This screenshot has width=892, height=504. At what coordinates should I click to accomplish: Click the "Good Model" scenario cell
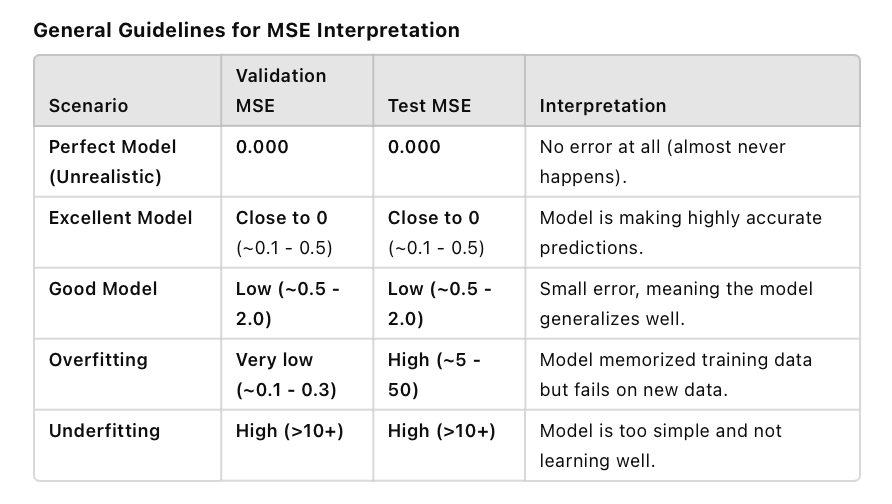(103, 289)
